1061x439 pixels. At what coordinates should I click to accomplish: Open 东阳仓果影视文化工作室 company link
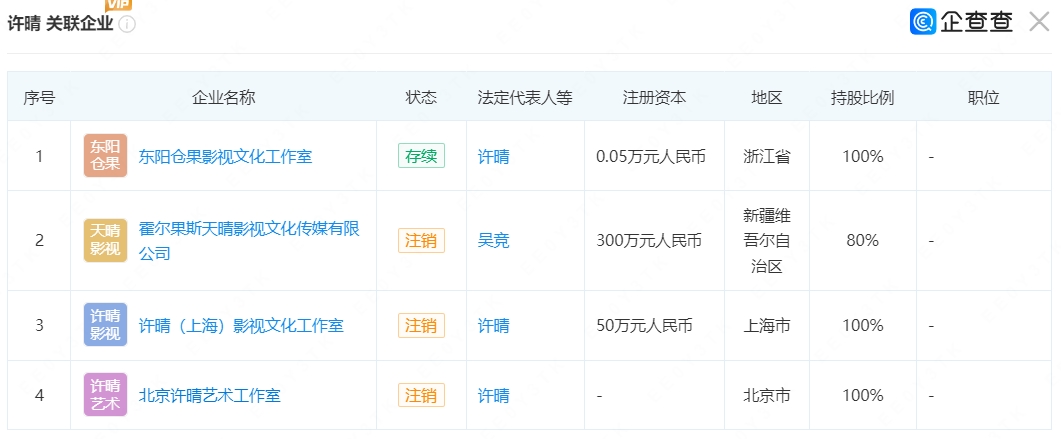[225, 157]
